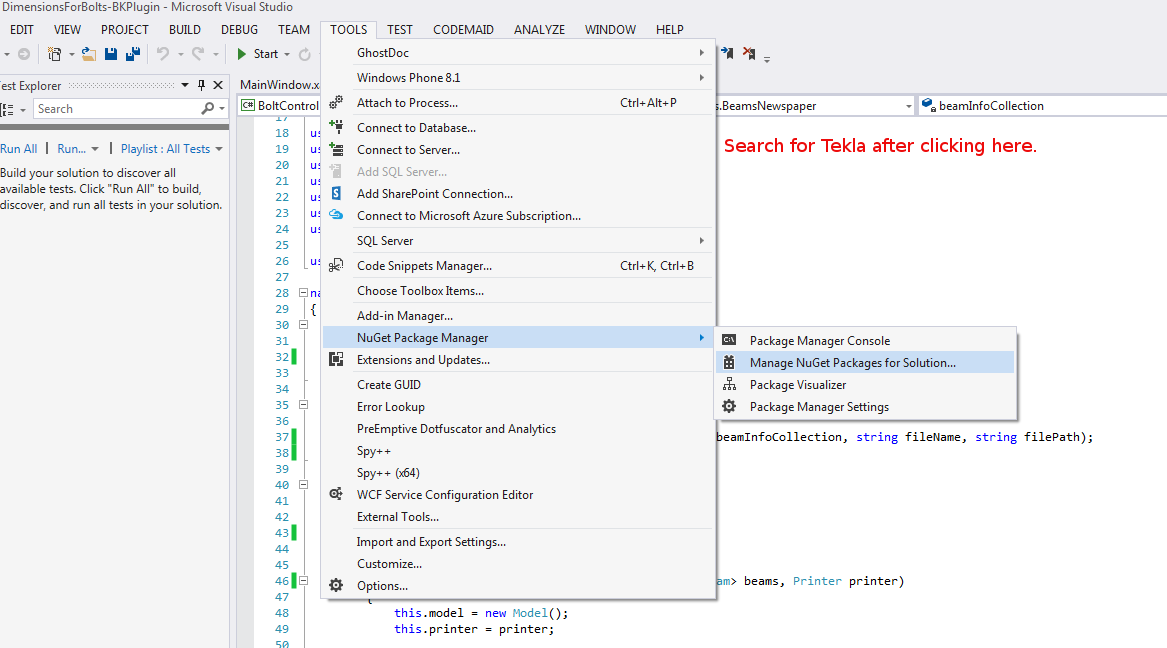1167x648 pixels.
Task: Click the Package Visualizer icon
Action: [x=729, y=385]
